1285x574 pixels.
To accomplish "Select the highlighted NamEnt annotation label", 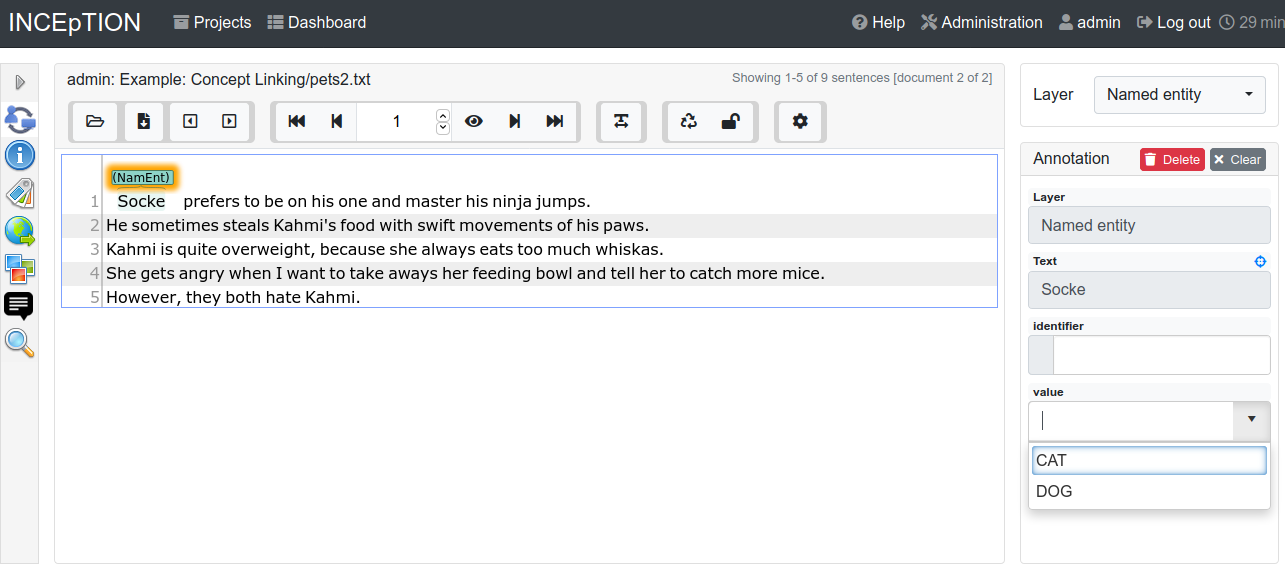I will pos(142,177).
